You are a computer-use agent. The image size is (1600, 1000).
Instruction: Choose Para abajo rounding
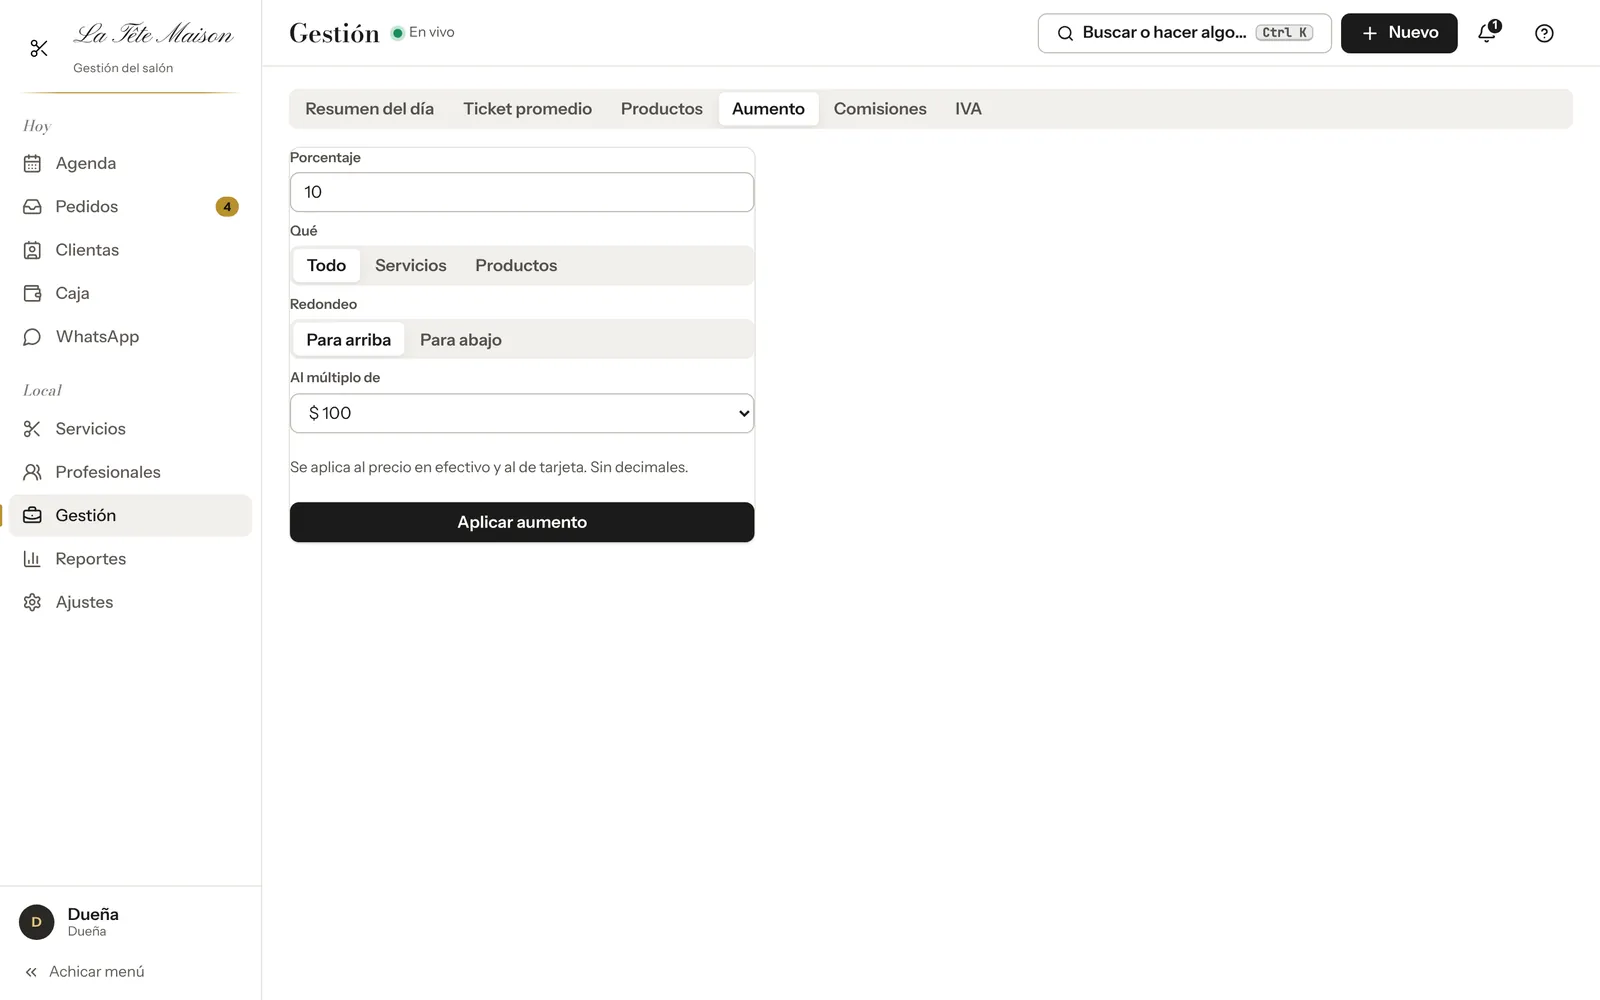(x=461, y=340)
